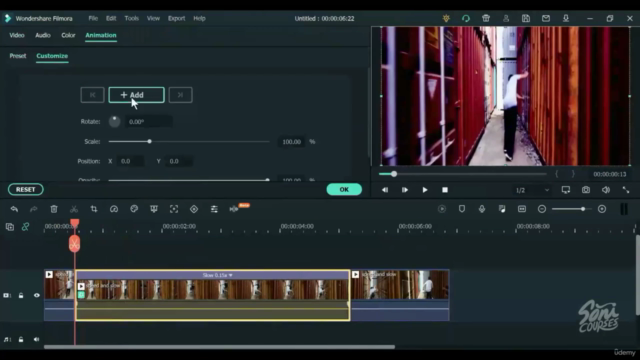The height and width of the screenshot is (360, 640).
Task: Click the RESET button
Action: pyautogui.click(x=25, y=189)
